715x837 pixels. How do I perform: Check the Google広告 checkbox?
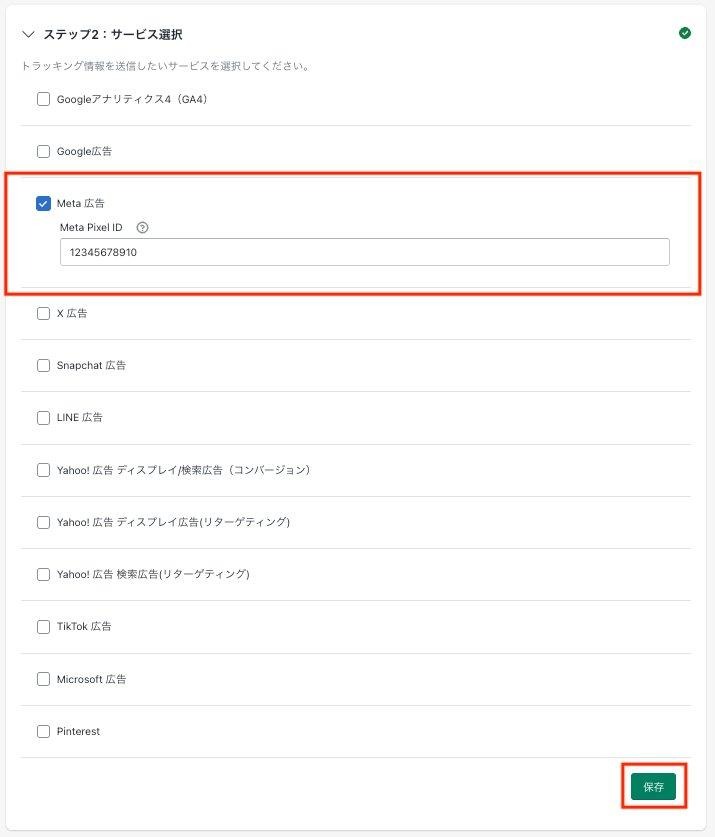(x=43, y=151)
